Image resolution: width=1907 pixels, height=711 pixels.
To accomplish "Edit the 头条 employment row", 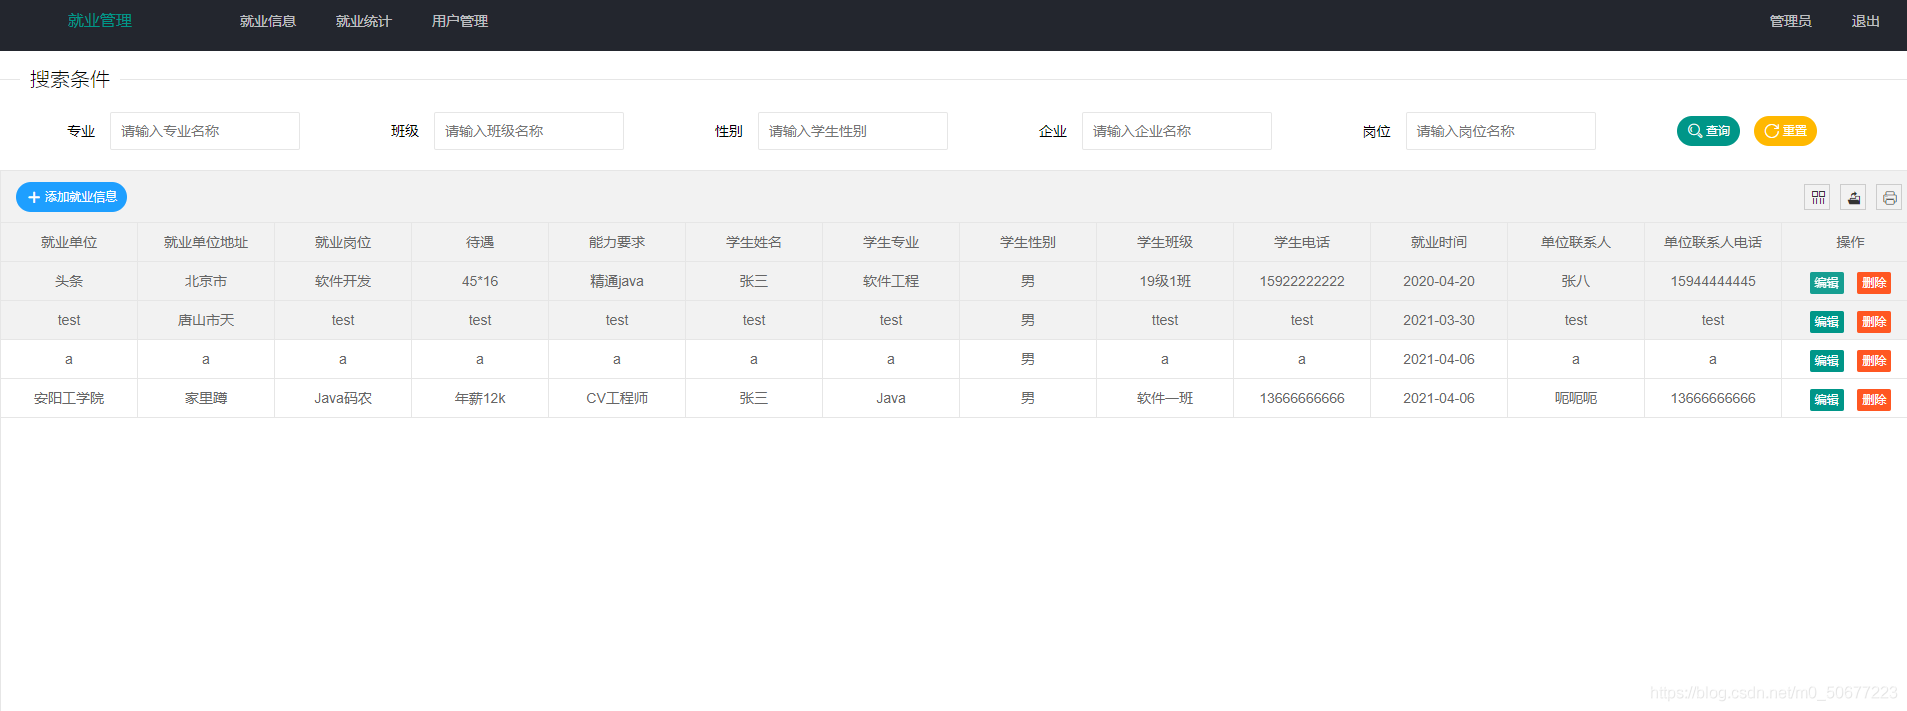I will coord(1826,283).
